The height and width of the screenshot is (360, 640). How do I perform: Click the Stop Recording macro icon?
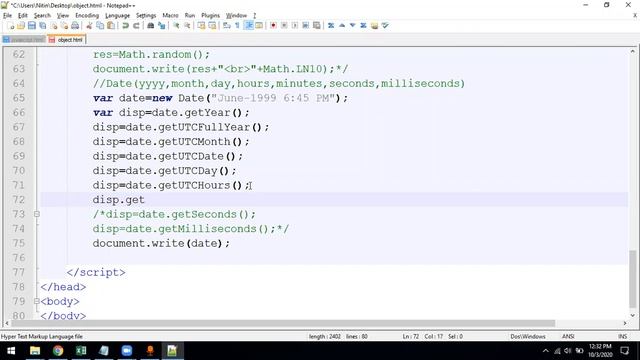284,26
